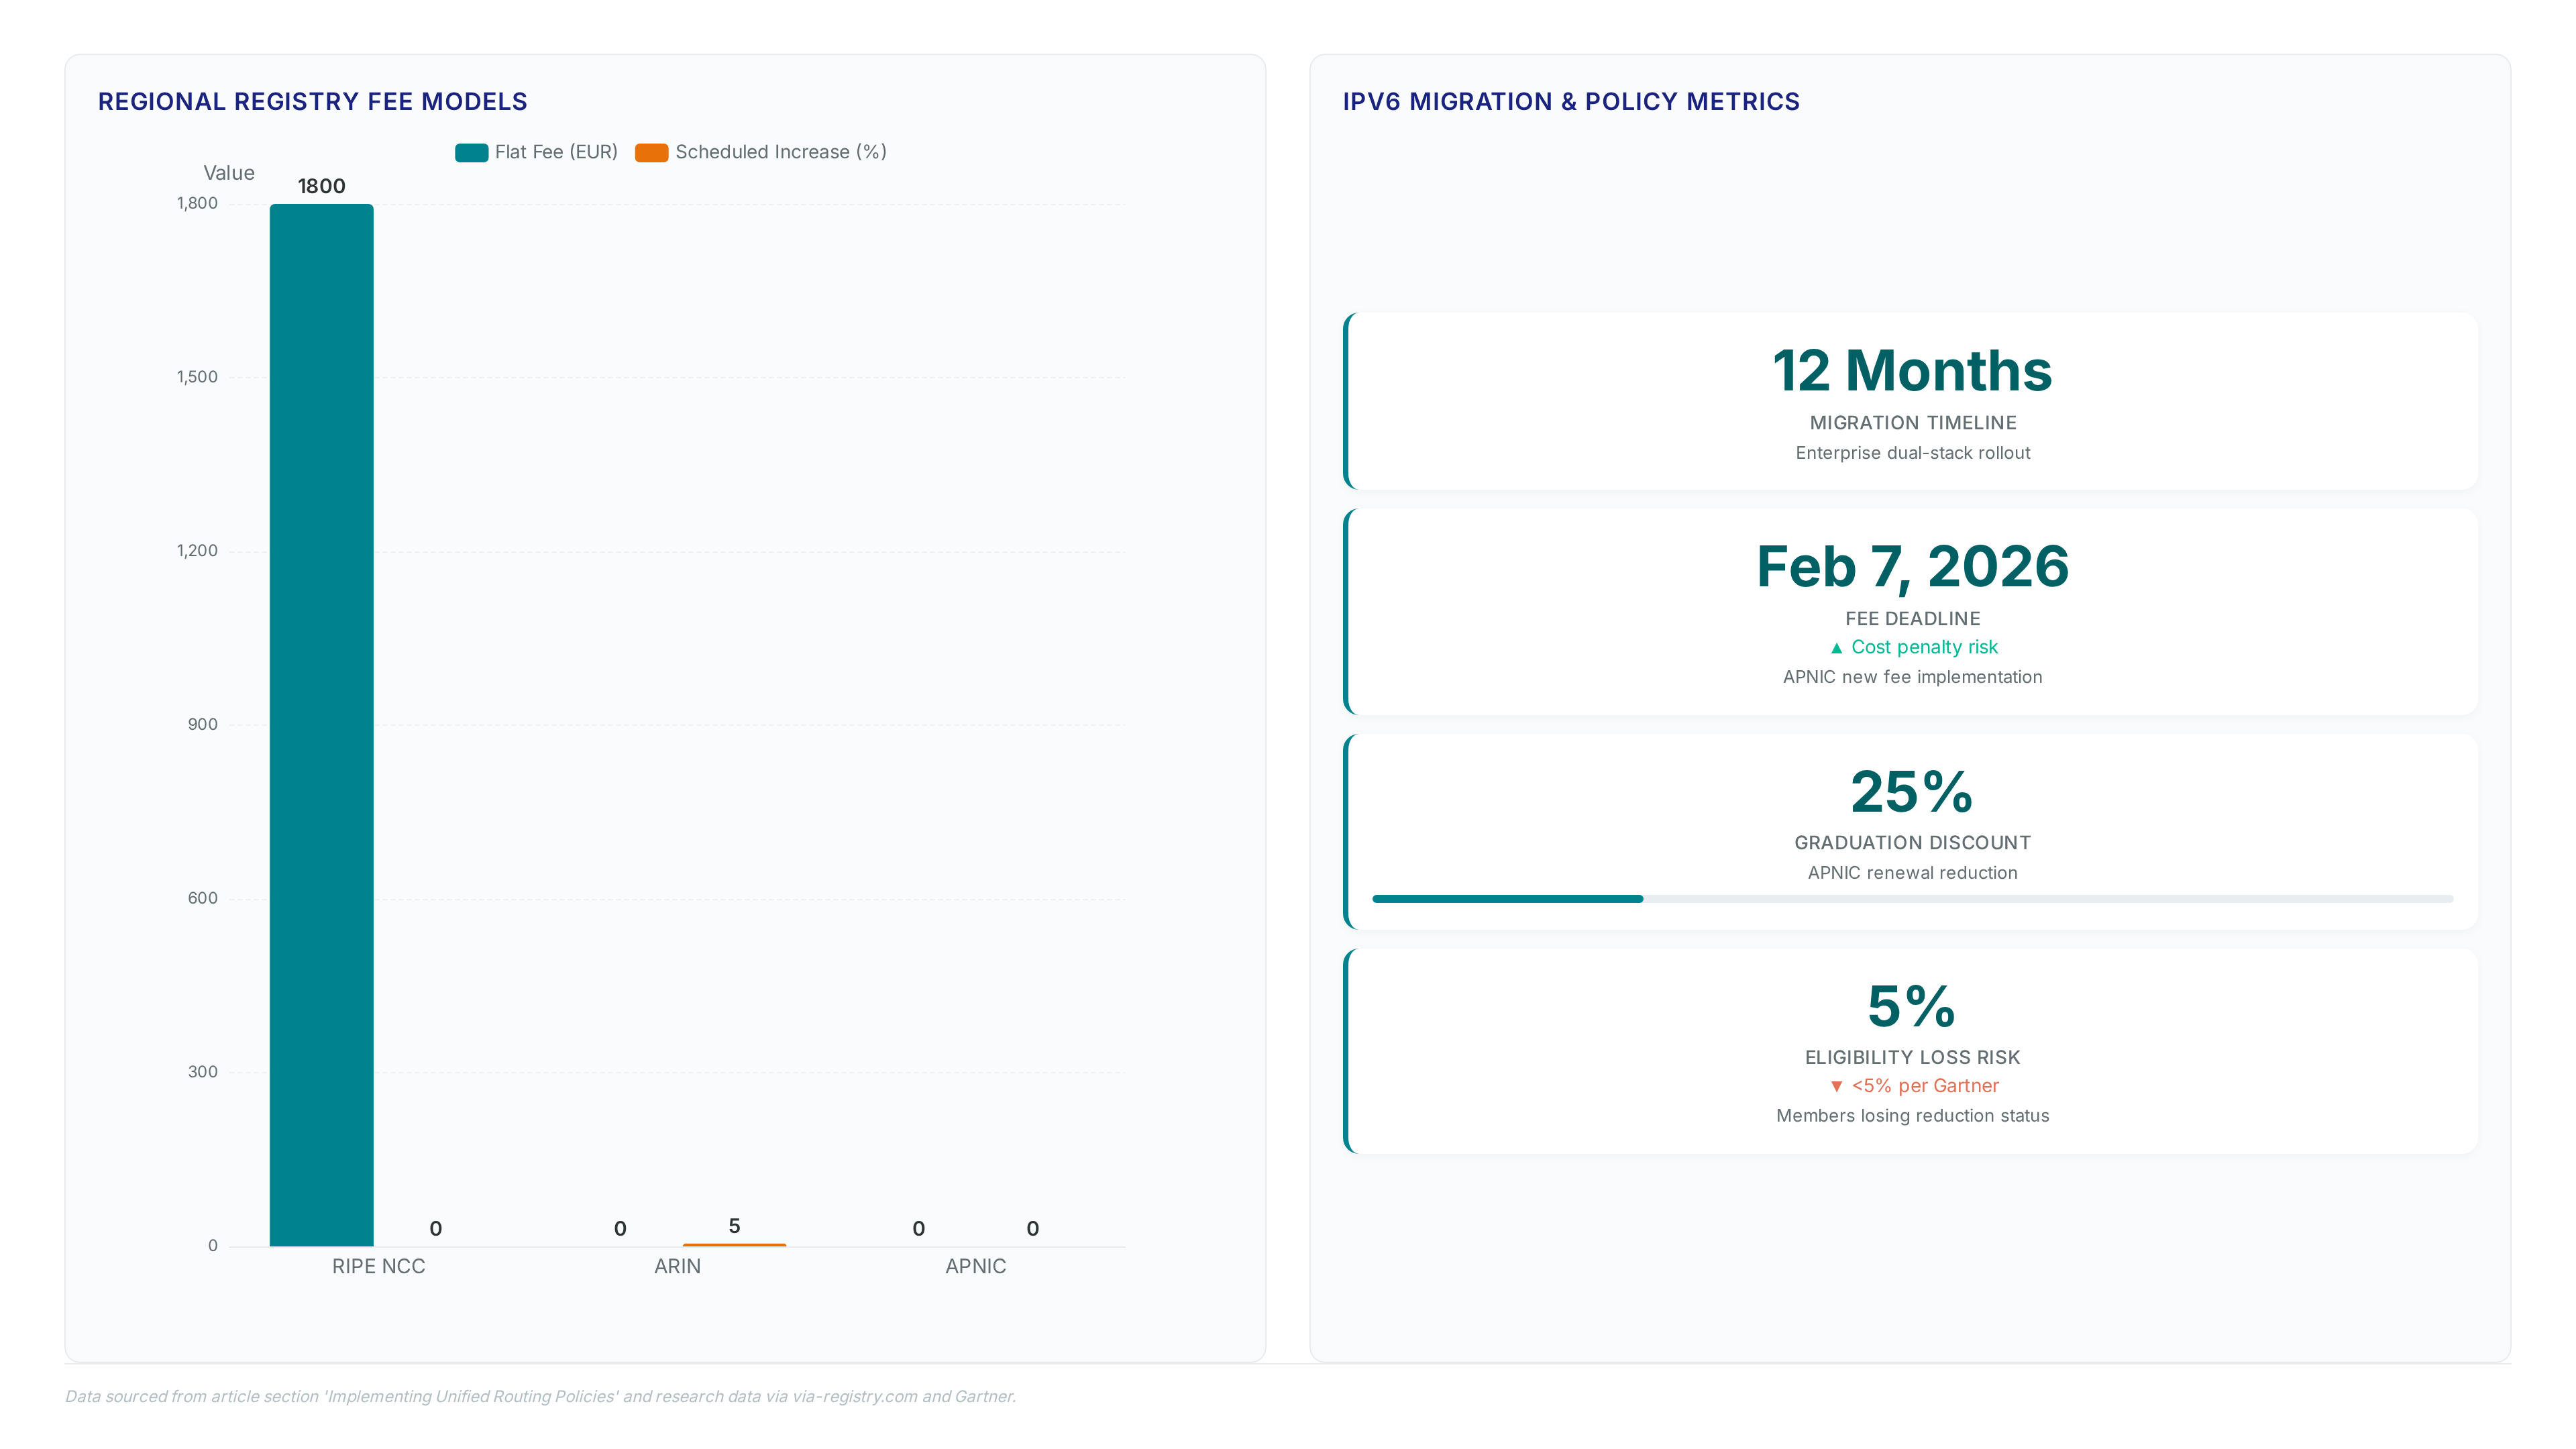The width and height of the screenshot is (2576, 1449).
Task: Click the 1,500 y-axis tick label
Action: 197,377
